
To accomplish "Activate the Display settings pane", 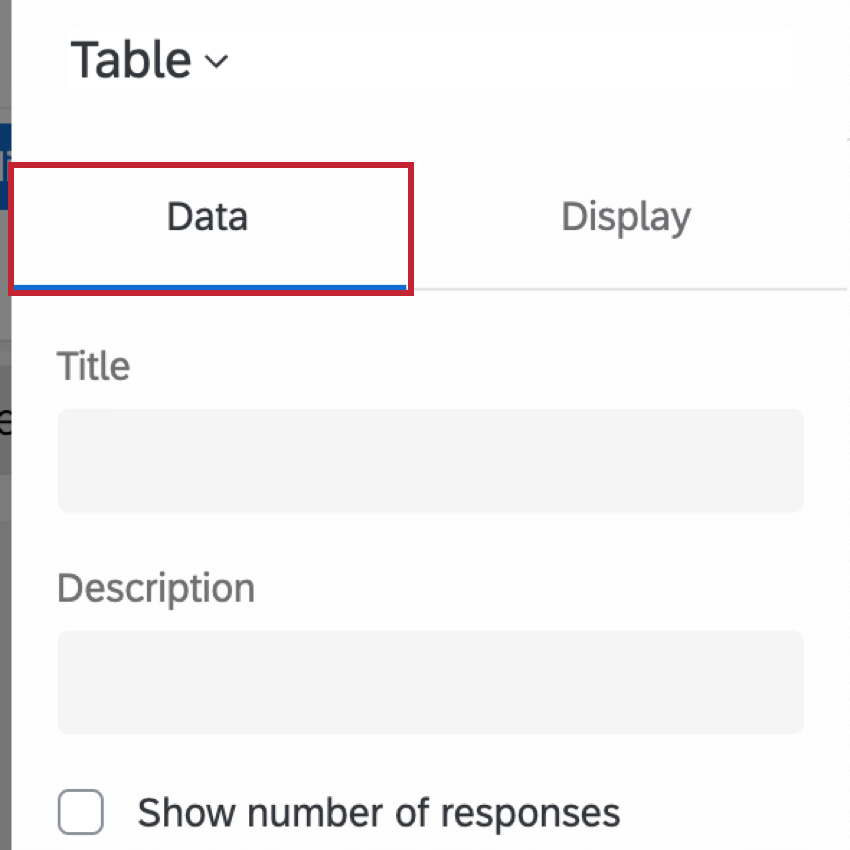I will click(626, 216).
